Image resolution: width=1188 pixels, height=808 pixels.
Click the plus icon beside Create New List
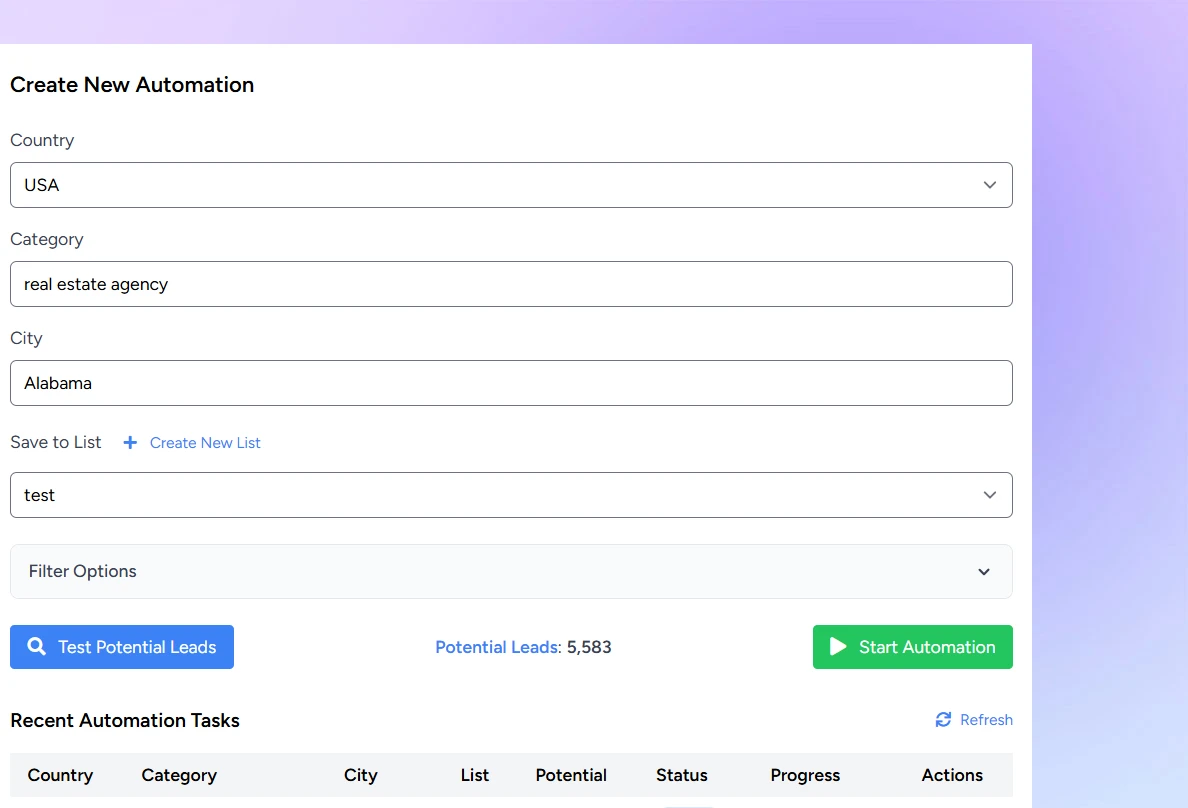(130, 443)
